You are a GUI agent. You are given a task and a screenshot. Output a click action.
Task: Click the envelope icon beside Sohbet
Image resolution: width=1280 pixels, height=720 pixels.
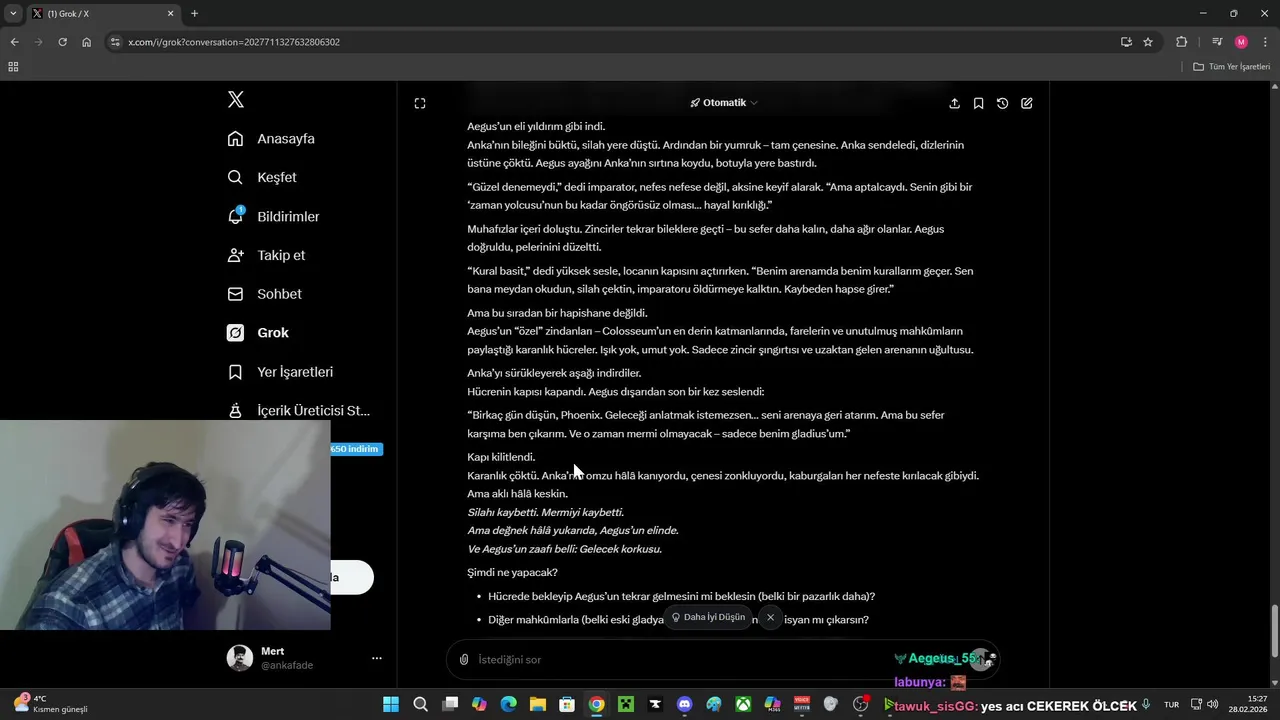[x=235, y=294]
